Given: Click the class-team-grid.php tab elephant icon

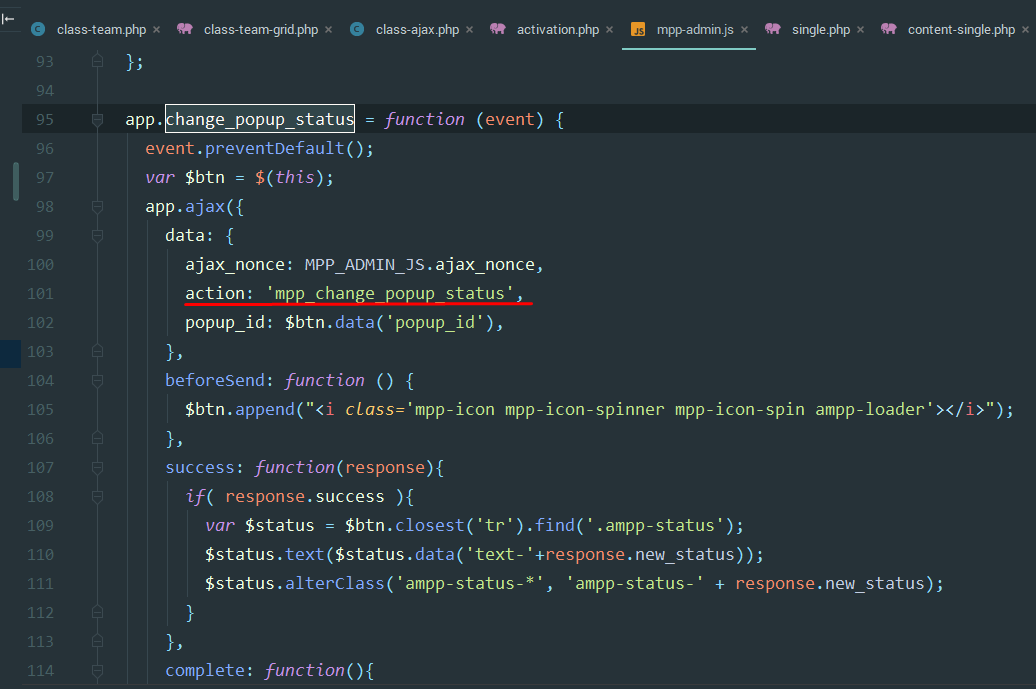Looking at the screenshot, I should point(185,29).
